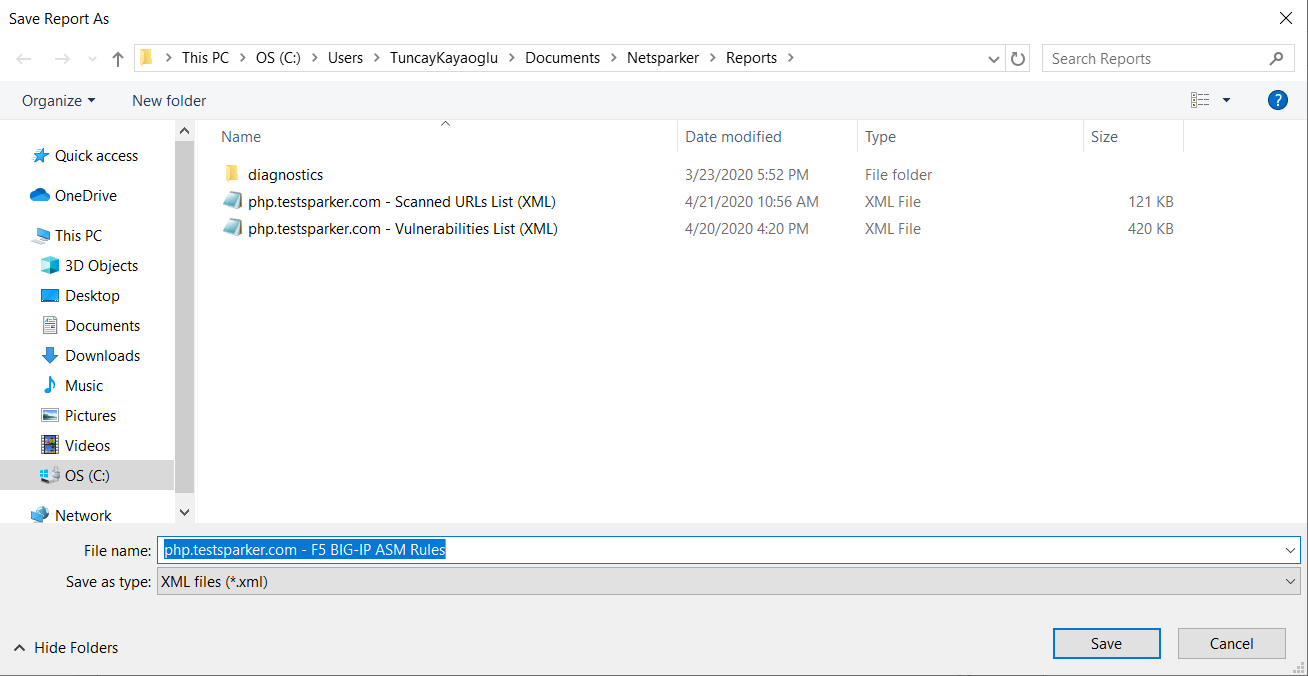Start a search using the magnifier icon

click(1276, 58)
